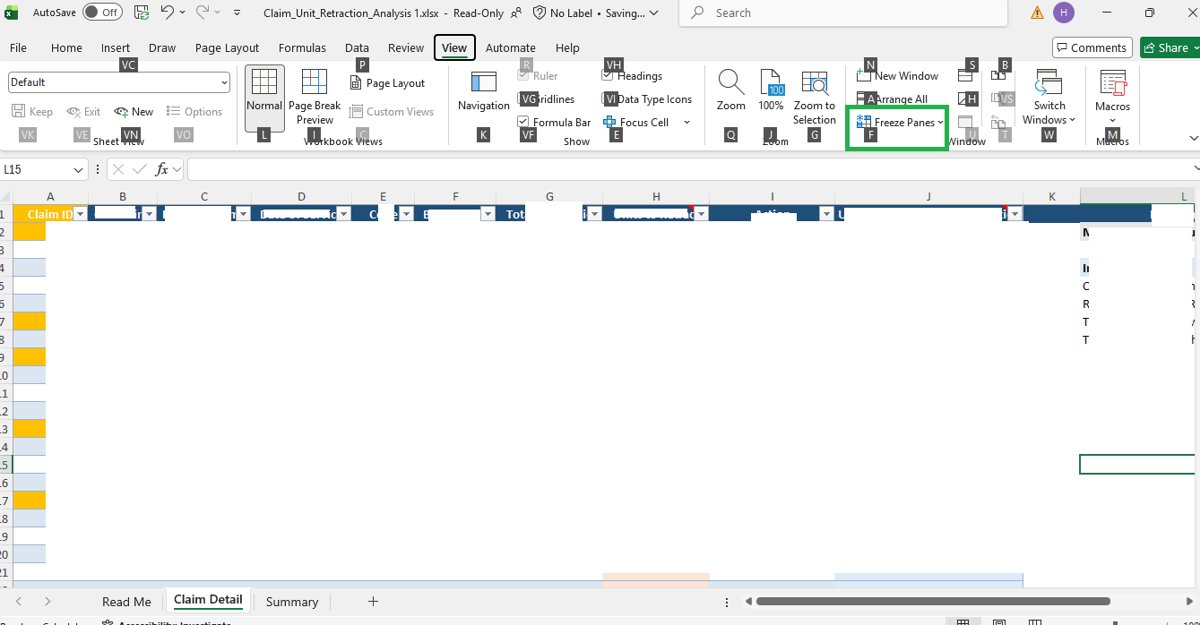Click Arrange All windows
Screen dimensions: 1200x625
click(x=893, y=99)
